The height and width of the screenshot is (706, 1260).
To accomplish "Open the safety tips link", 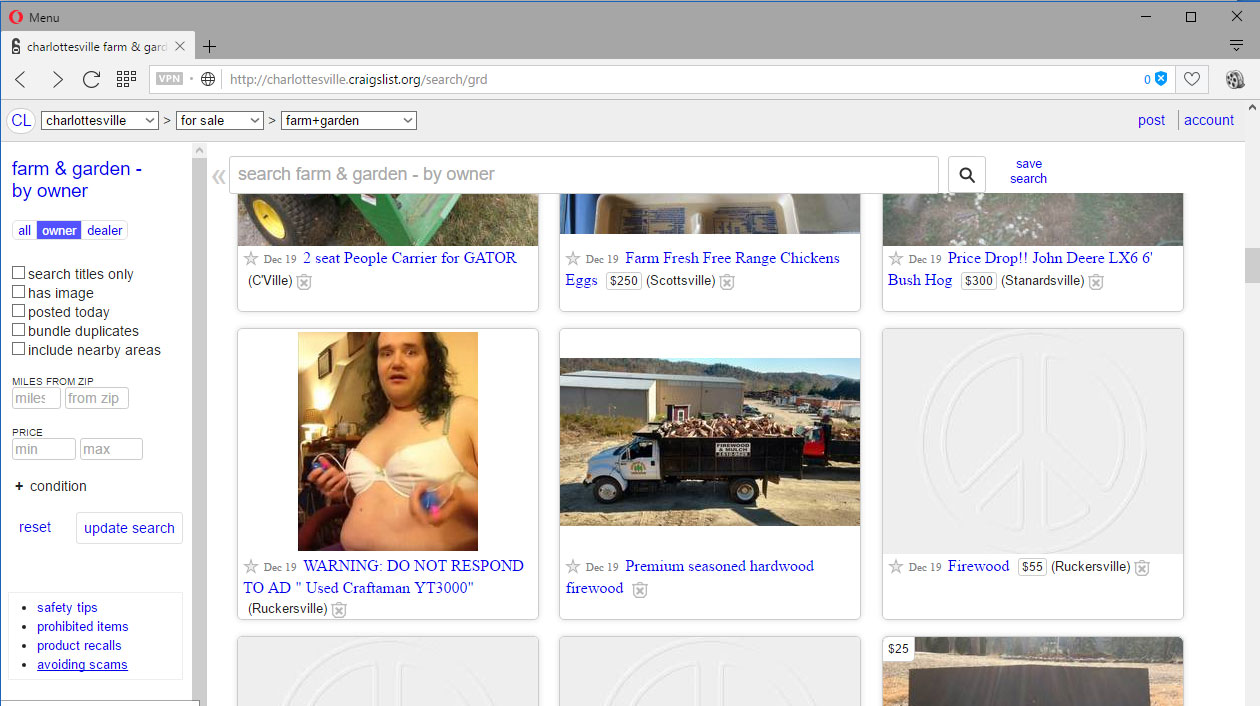I will (x=67, y=607).
